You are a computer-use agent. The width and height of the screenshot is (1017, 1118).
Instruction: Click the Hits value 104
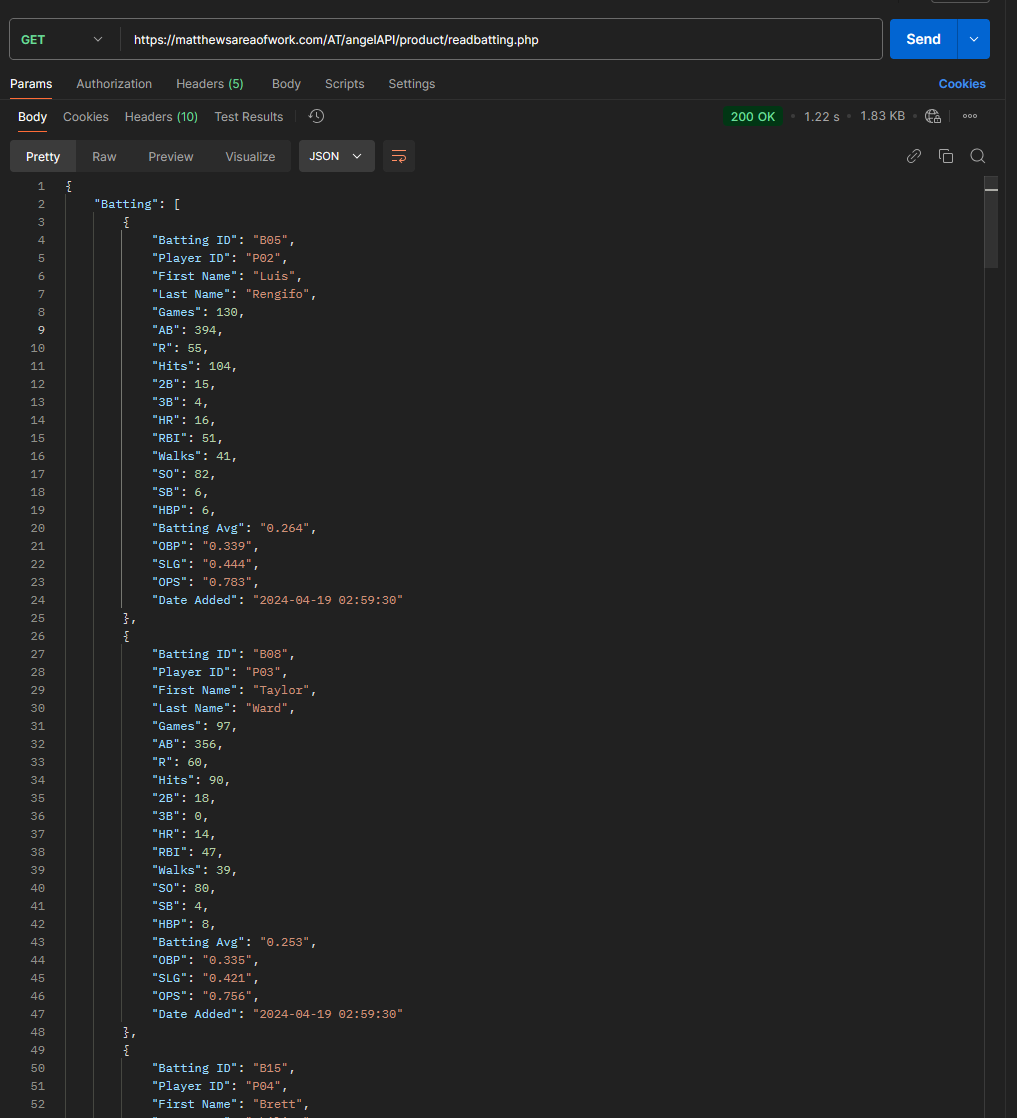point(220,366)
